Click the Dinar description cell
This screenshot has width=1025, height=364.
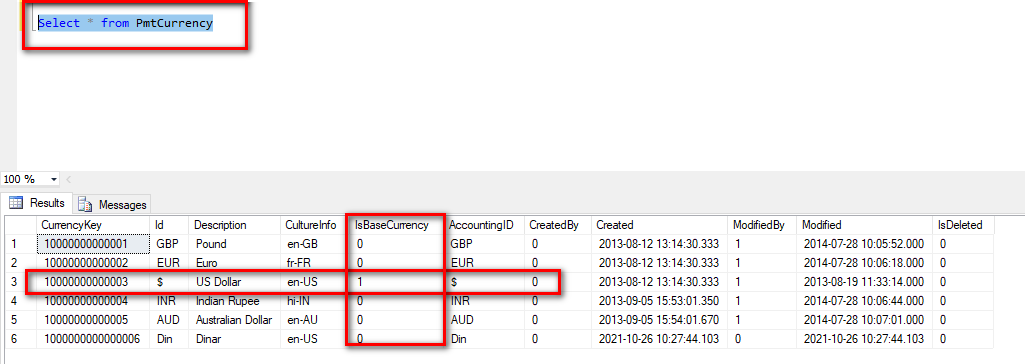coord(234,339)
